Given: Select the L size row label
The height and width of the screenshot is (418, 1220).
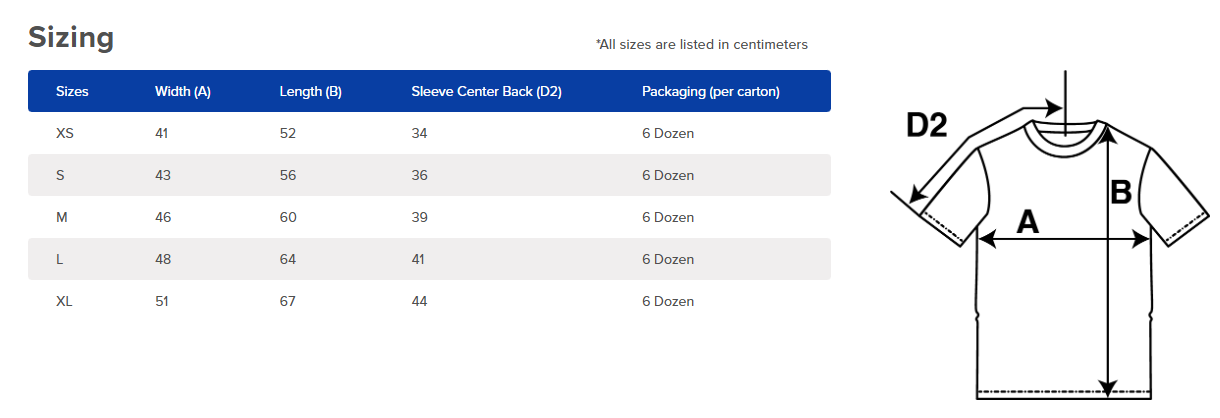Looking at the screenshot, I should click(60, 259).
